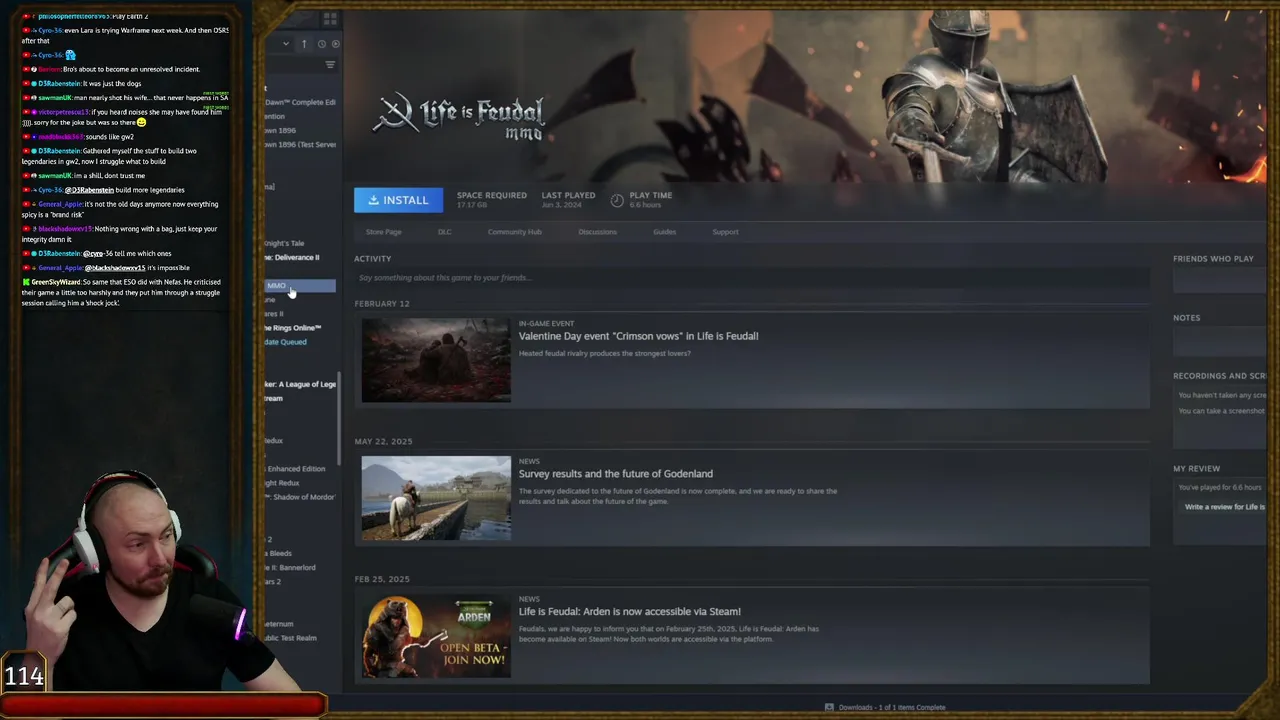Open the library advanced filter icon

coord(330,65)
